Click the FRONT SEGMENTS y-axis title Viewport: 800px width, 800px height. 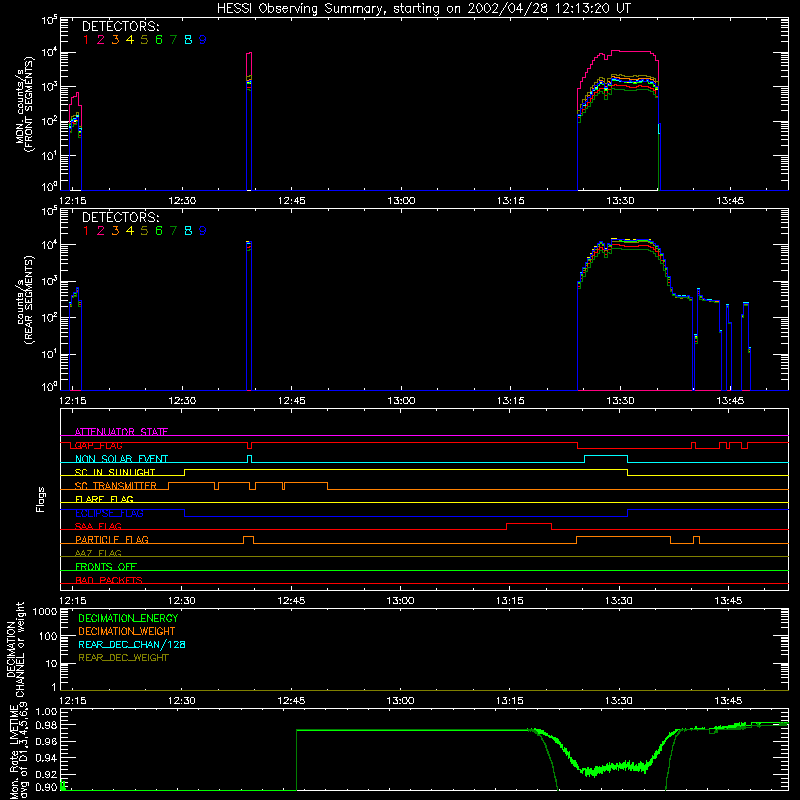(x=24, y=105)
